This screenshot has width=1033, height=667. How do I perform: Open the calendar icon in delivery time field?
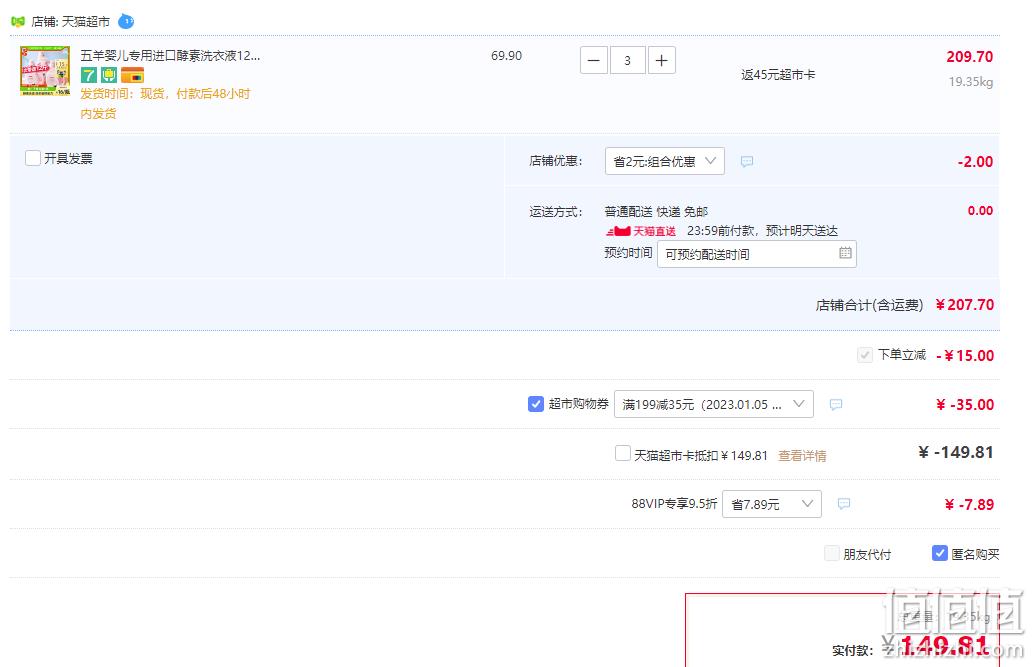click(845, 253)
